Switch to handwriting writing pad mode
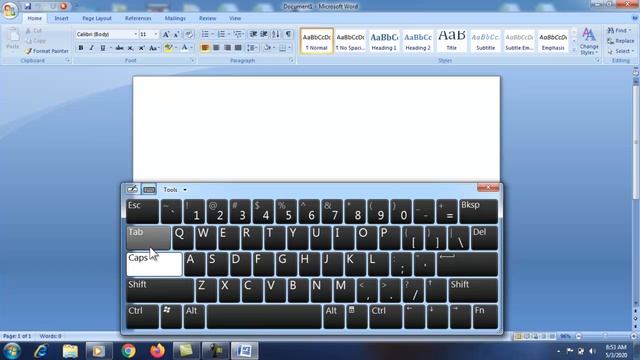The image size is (640, 360). [x=132, y=189]
